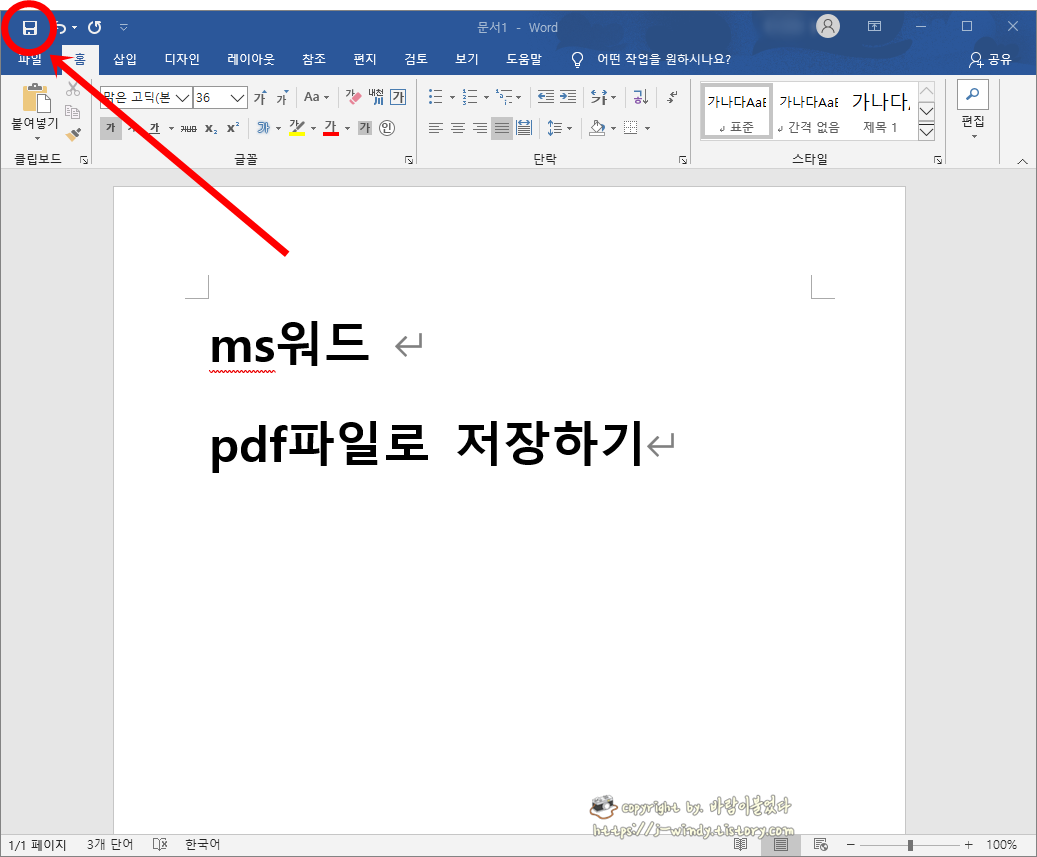Toggle Center alignment
The width and height of the screenshot is (1037, 857).
458,128
